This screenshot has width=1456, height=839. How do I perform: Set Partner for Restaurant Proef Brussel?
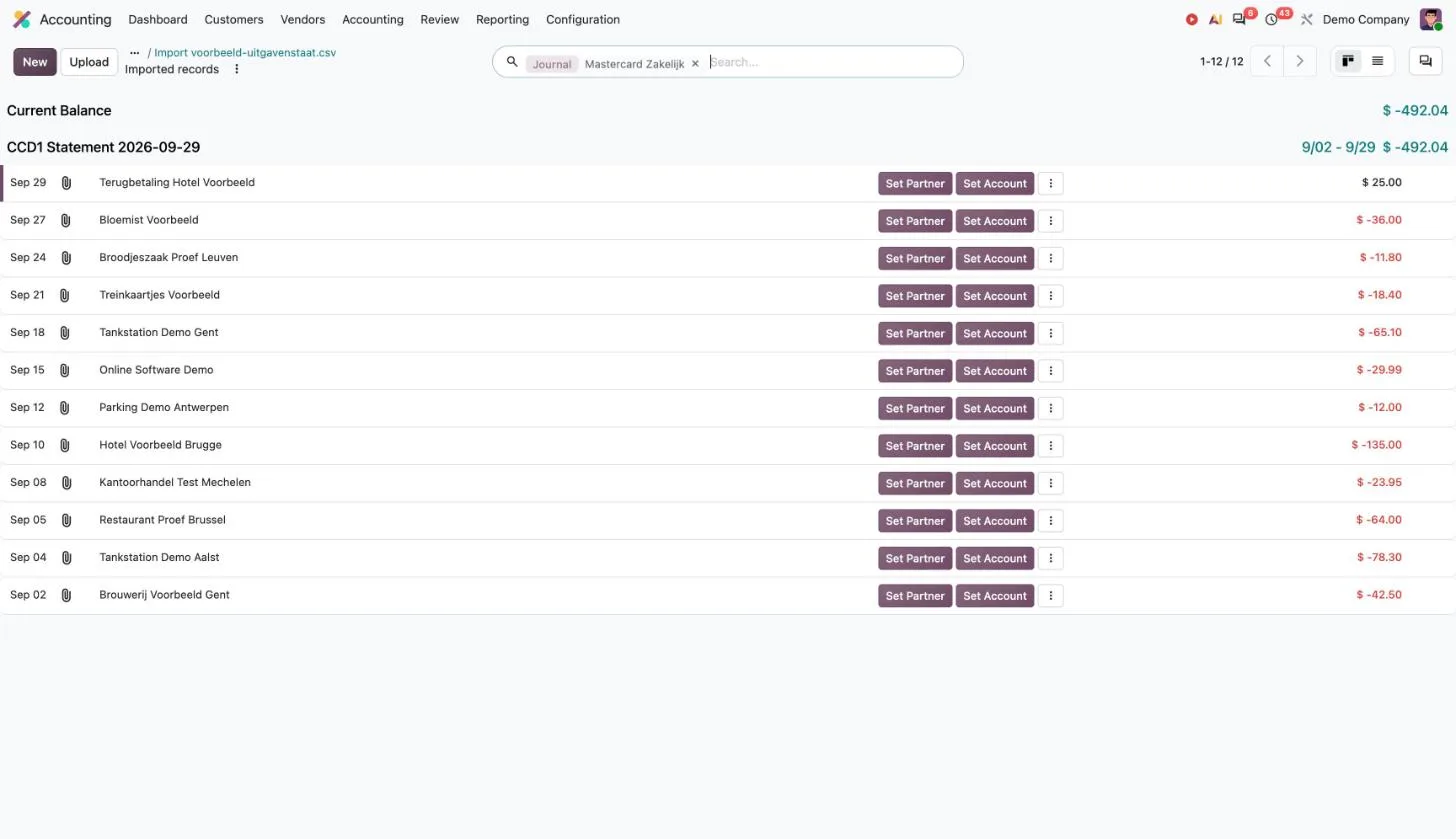tap(915, 521)
